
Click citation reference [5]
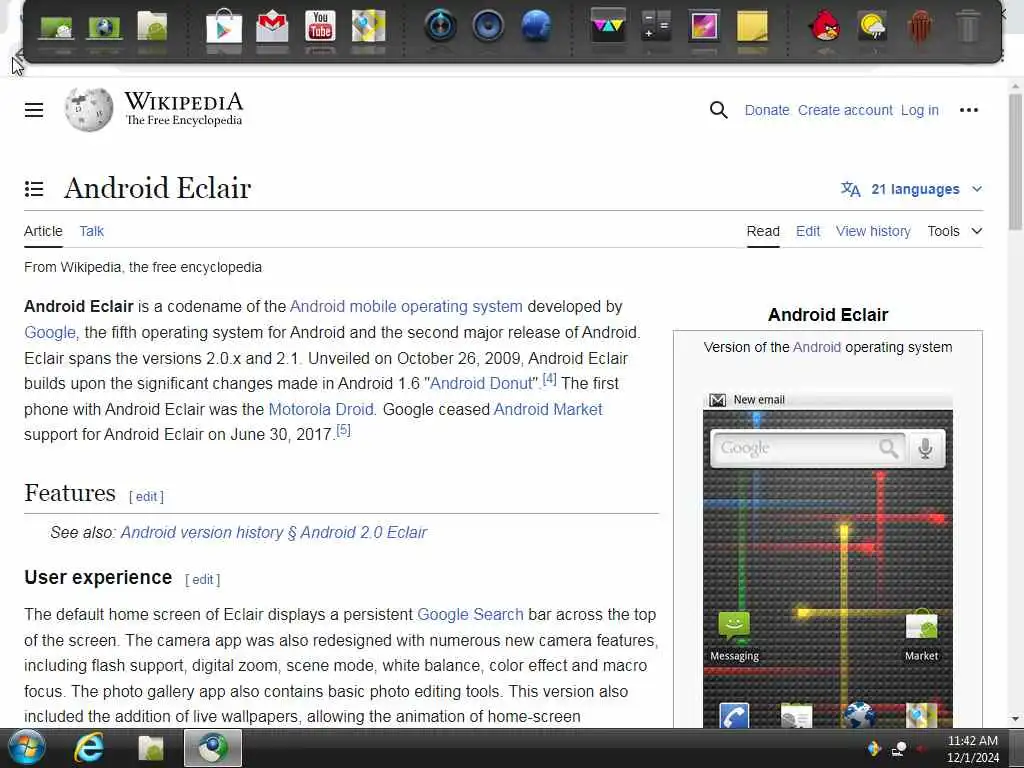point(344,430)
